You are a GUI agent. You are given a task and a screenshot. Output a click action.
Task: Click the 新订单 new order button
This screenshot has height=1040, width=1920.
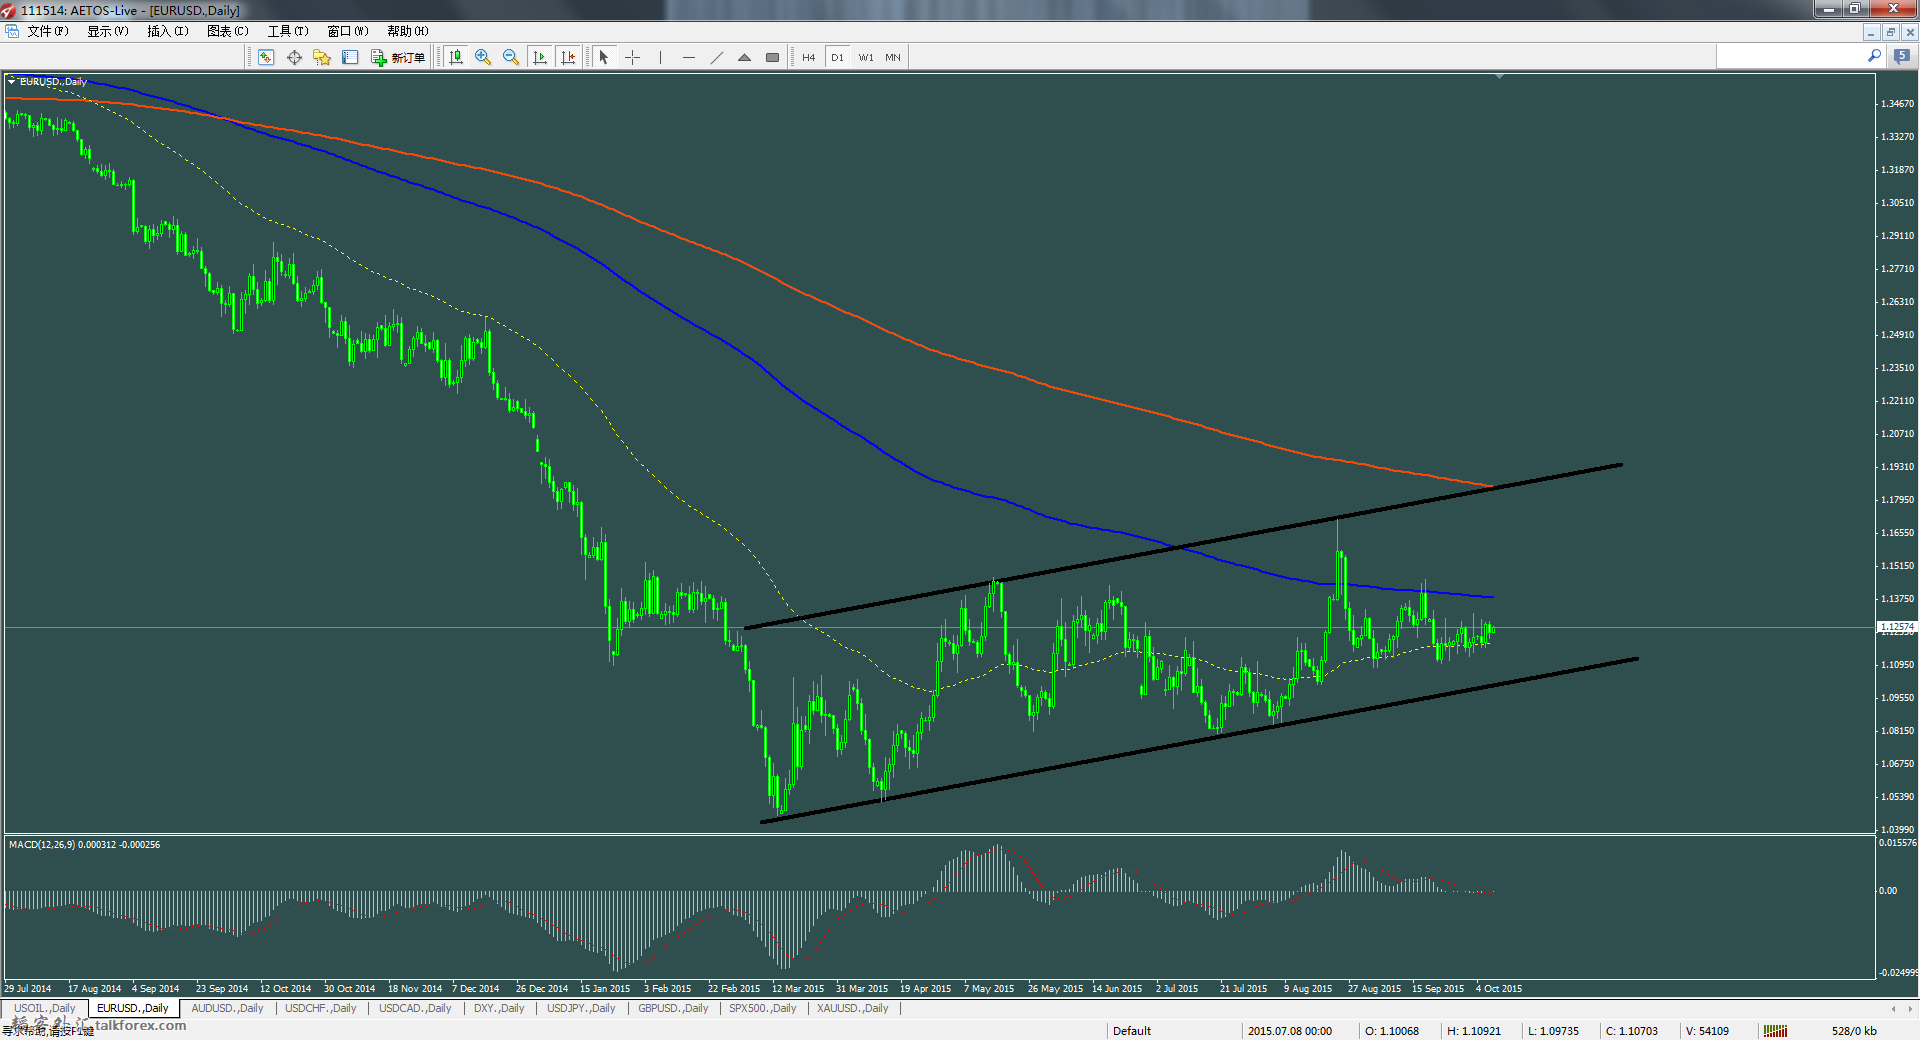[398, 57]
